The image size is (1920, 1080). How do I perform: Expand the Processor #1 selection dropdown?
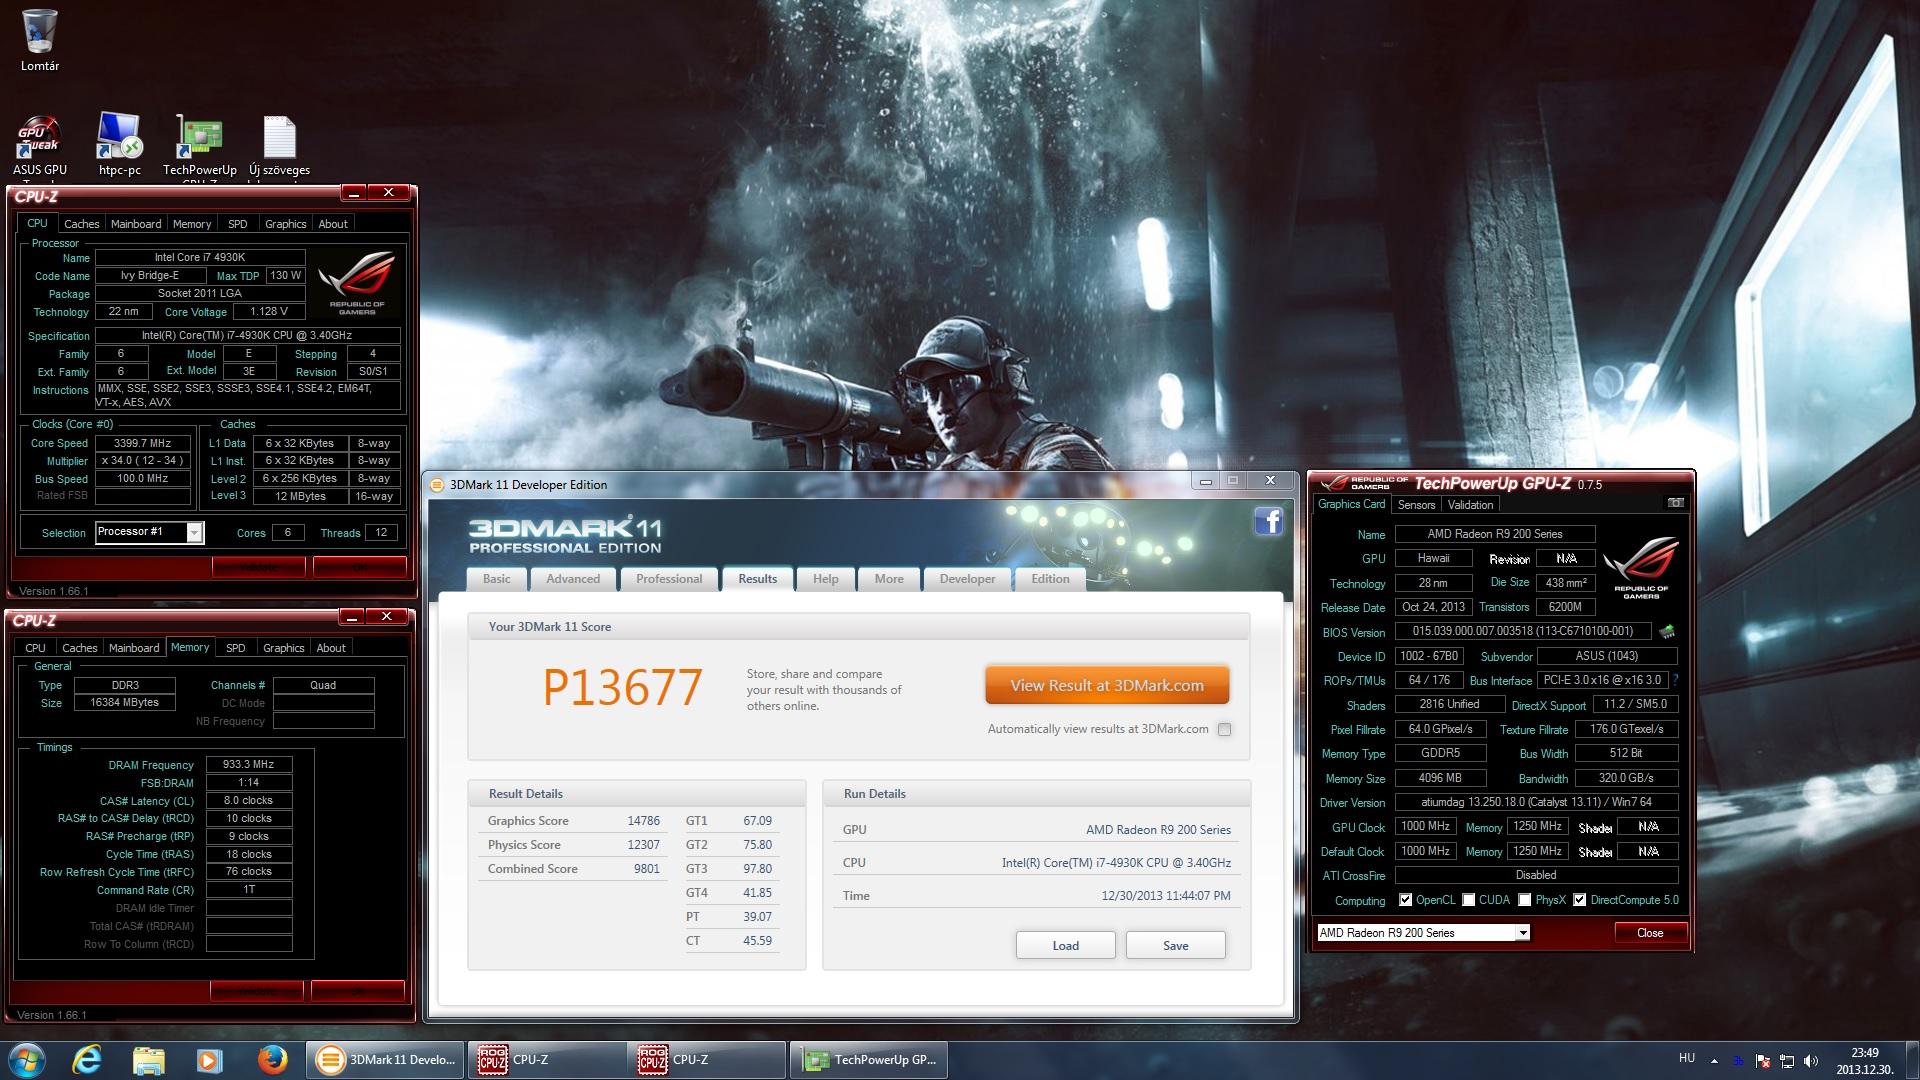195,533
